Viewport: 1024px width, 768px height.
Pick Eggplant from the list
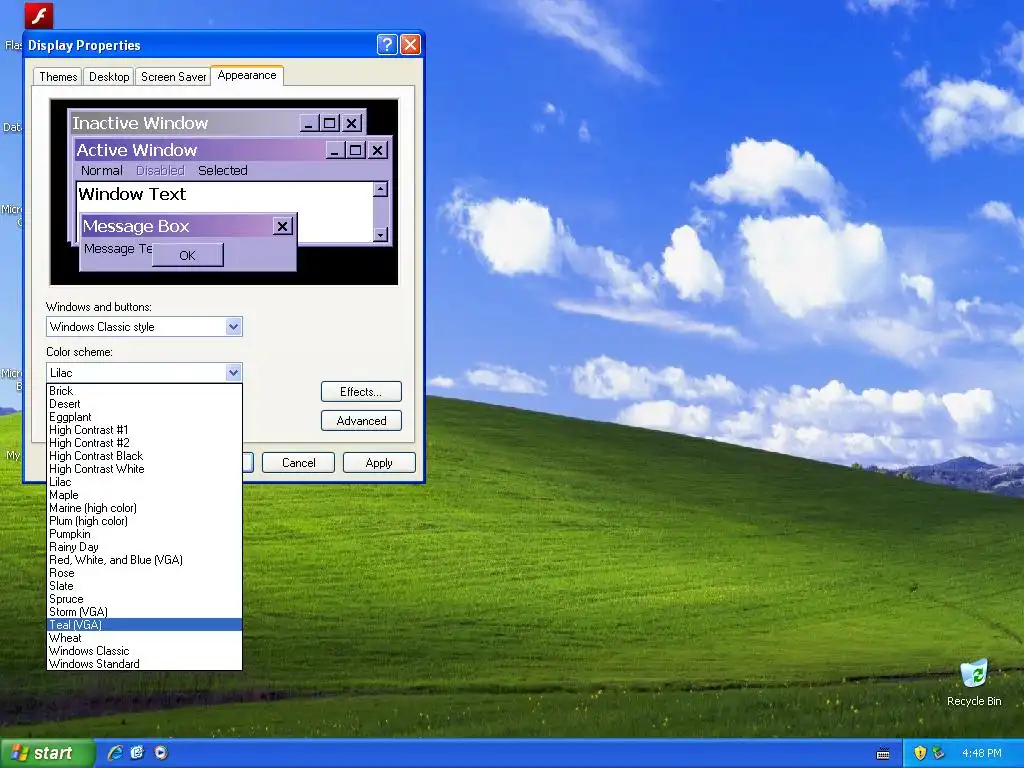(144, 417)
